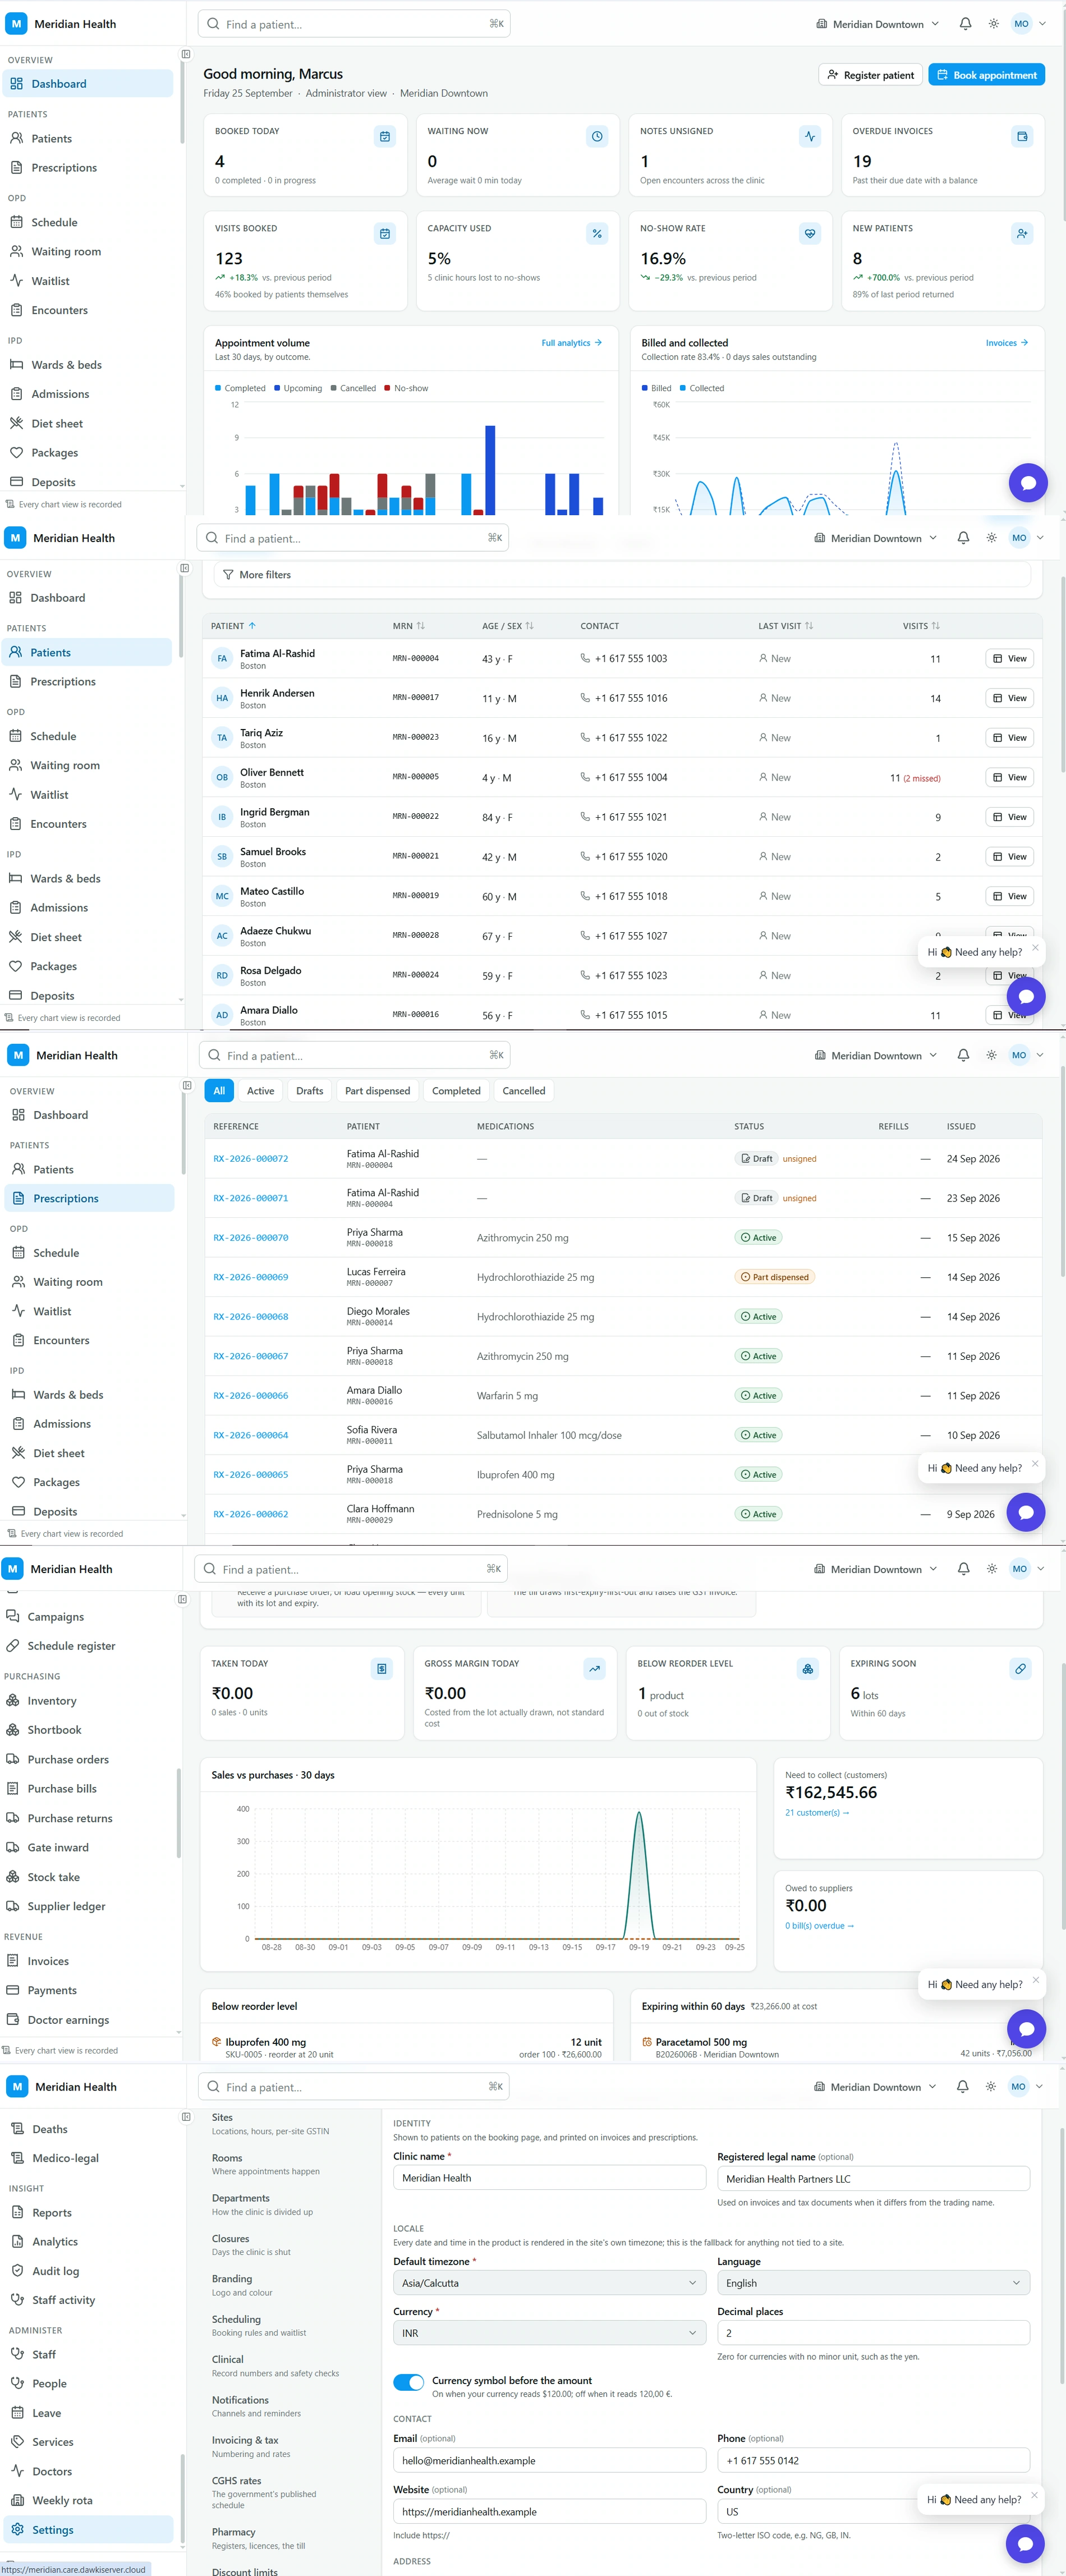The width and height of the screenshot is (1066, 2576).
Task: Sort patients by Age / Sex column
Action: coord(508,626)
